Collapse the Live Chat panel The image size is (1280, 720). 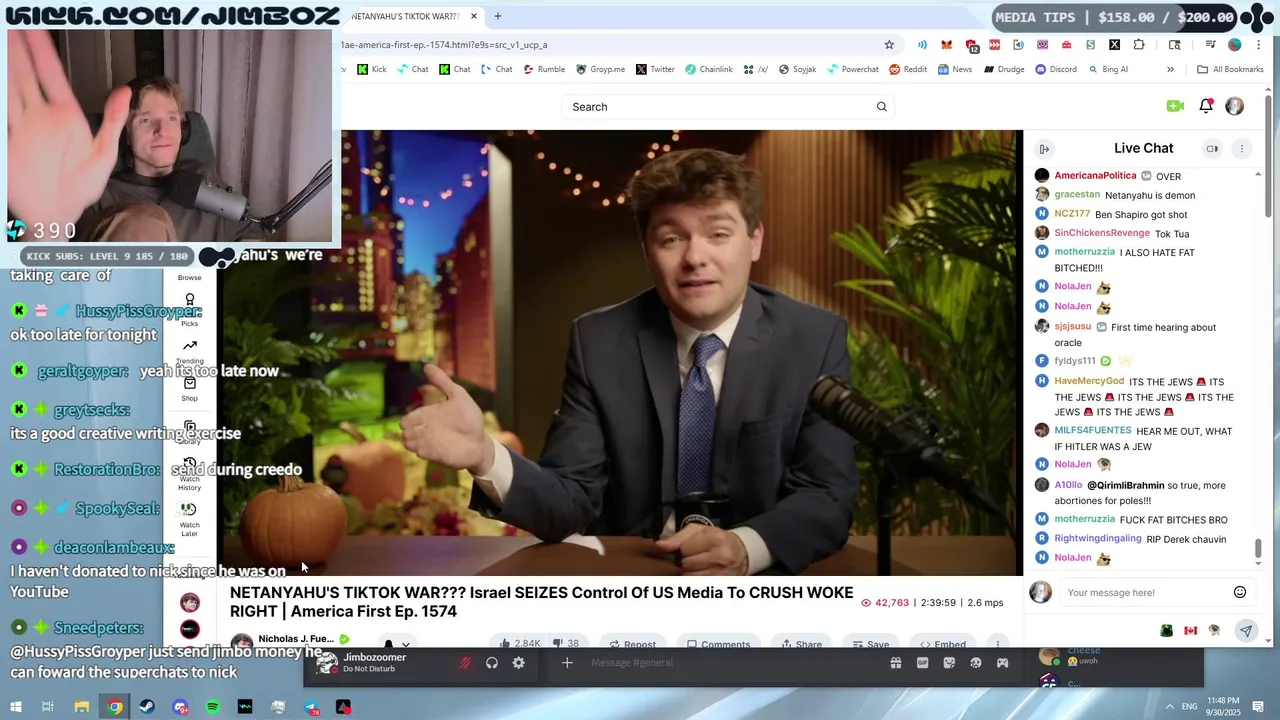tap(1044, 149)
